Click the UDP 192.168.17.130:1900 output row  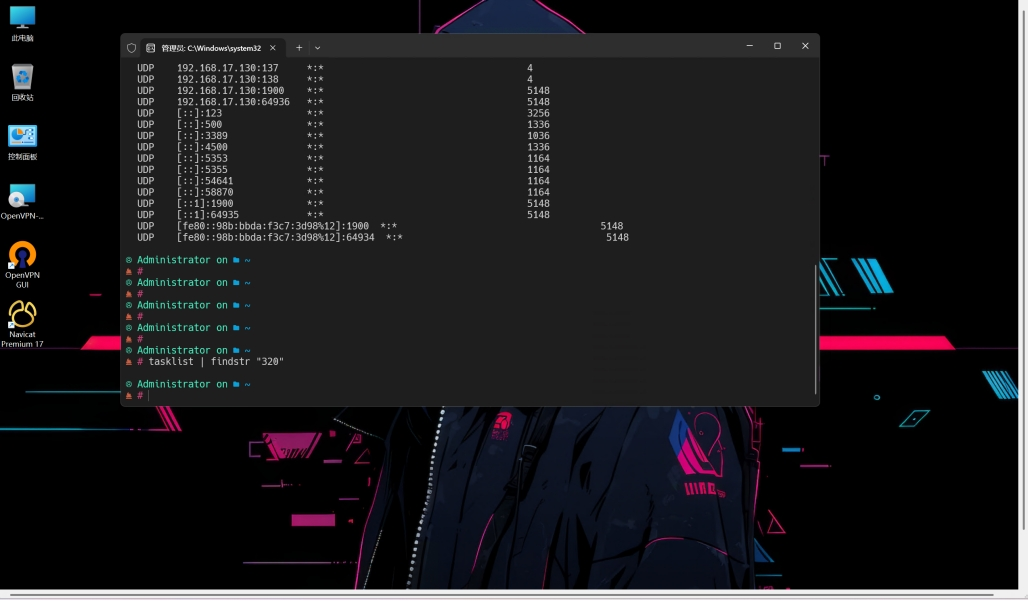tap(230, 91)
